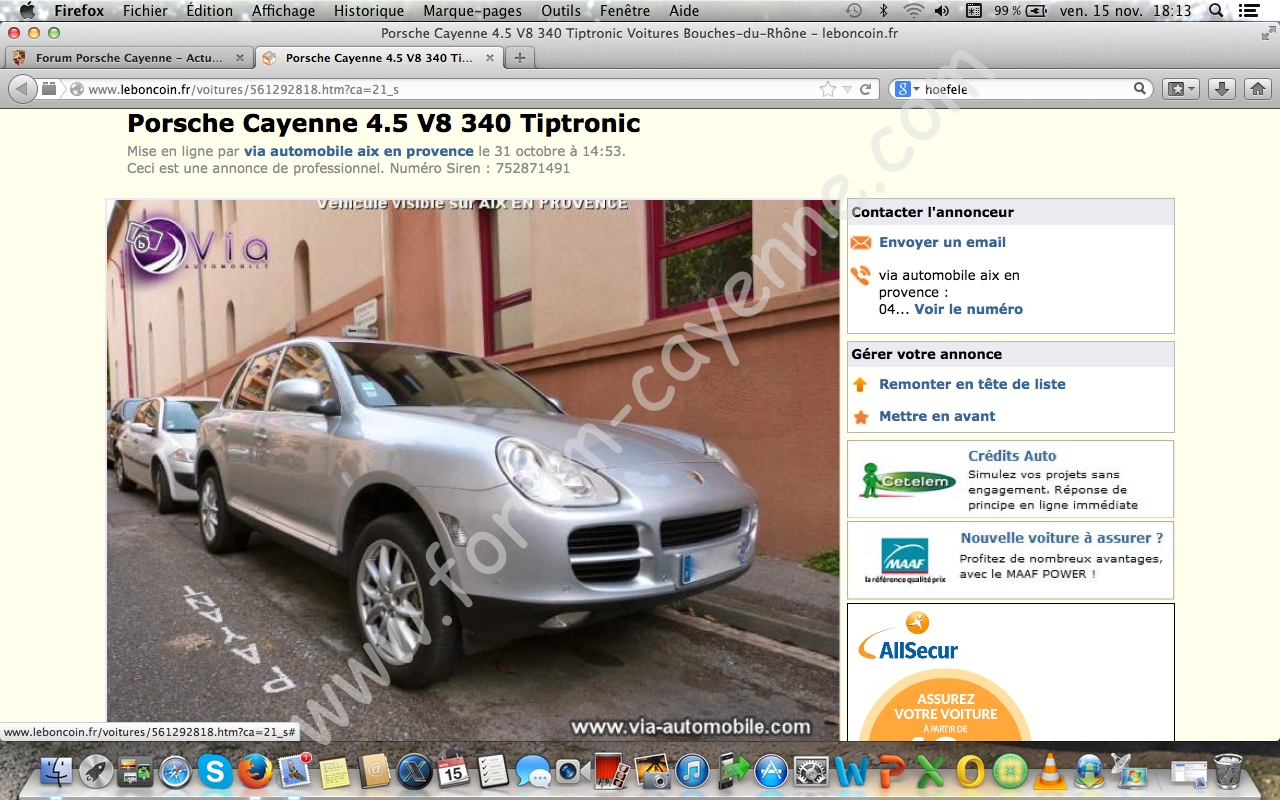This screenshot has width=1280, height=800.
Task: Open the Fichier menu
Action: [145, 11]
